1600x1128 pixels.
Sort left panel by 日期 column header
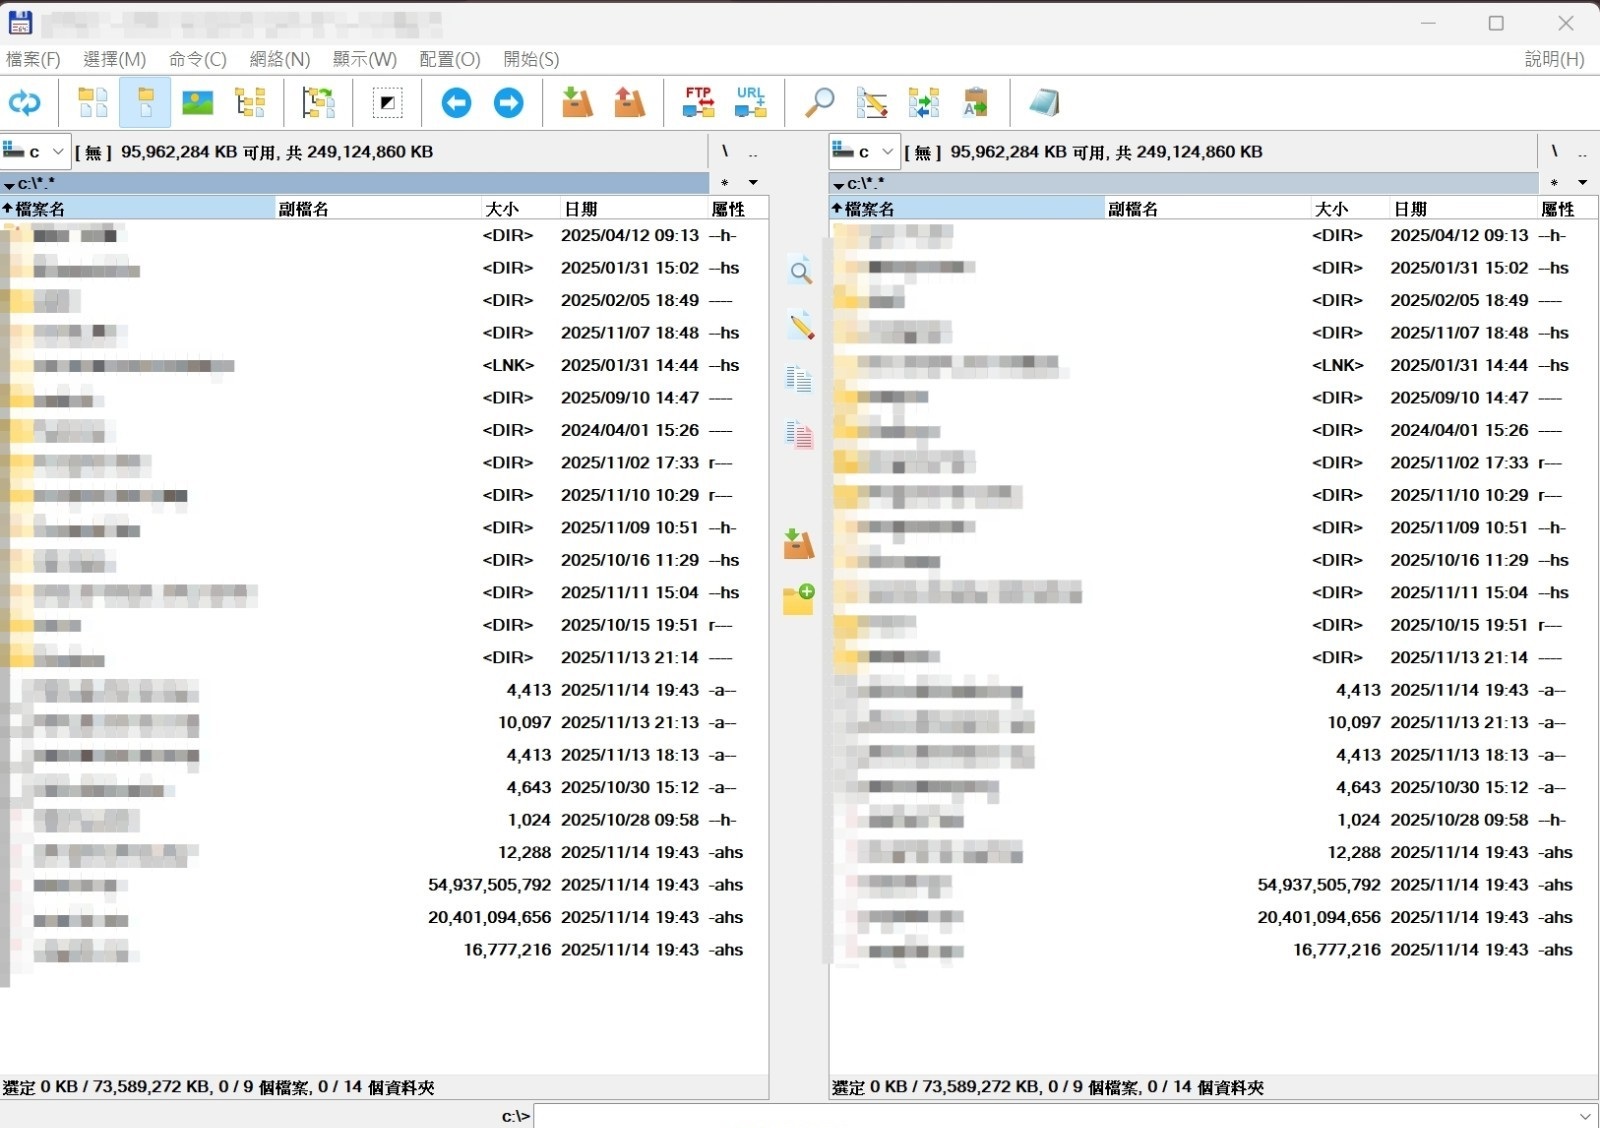[x=581, y=209]
